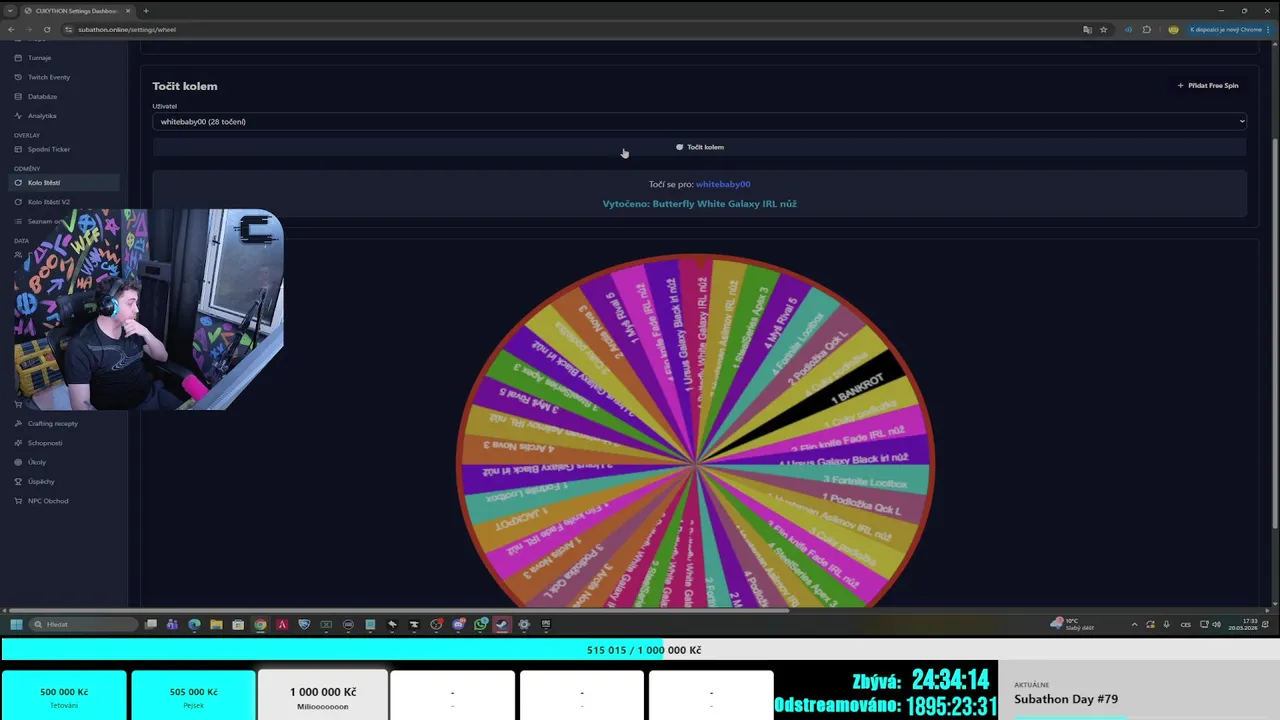Open Databáze in the sidebar

tap(64, 96)
